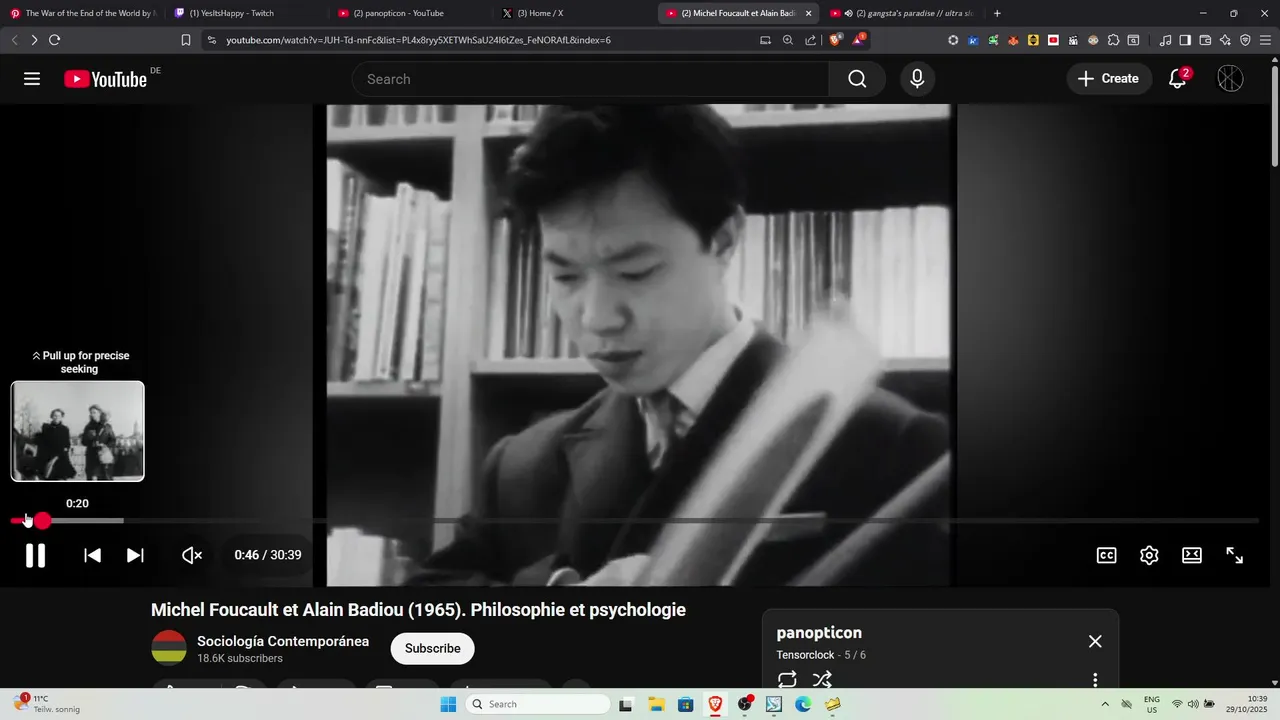
Task: Open a new browser tab
Action: click(x=997, y=13)
